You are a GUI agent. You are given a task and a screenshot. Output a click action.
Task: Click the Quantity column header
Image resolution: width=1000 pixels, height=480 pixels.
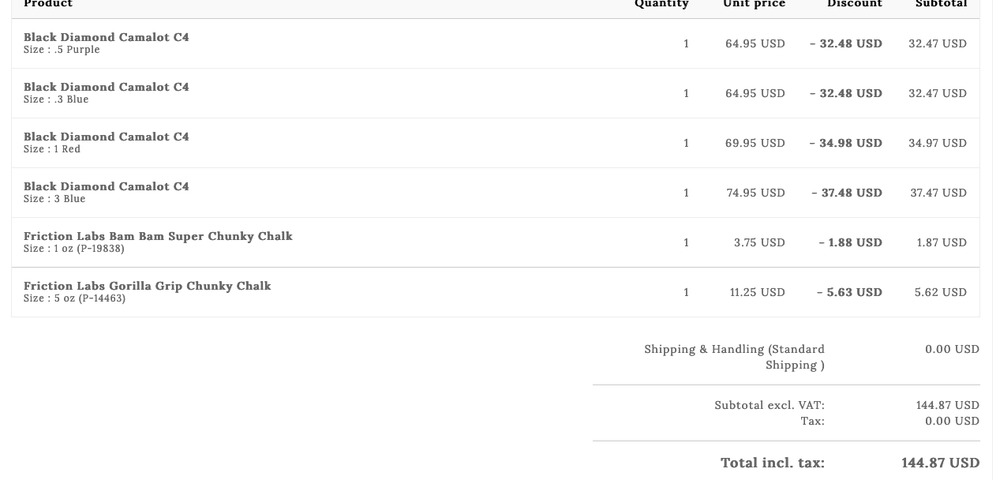(x=661, y=4)
